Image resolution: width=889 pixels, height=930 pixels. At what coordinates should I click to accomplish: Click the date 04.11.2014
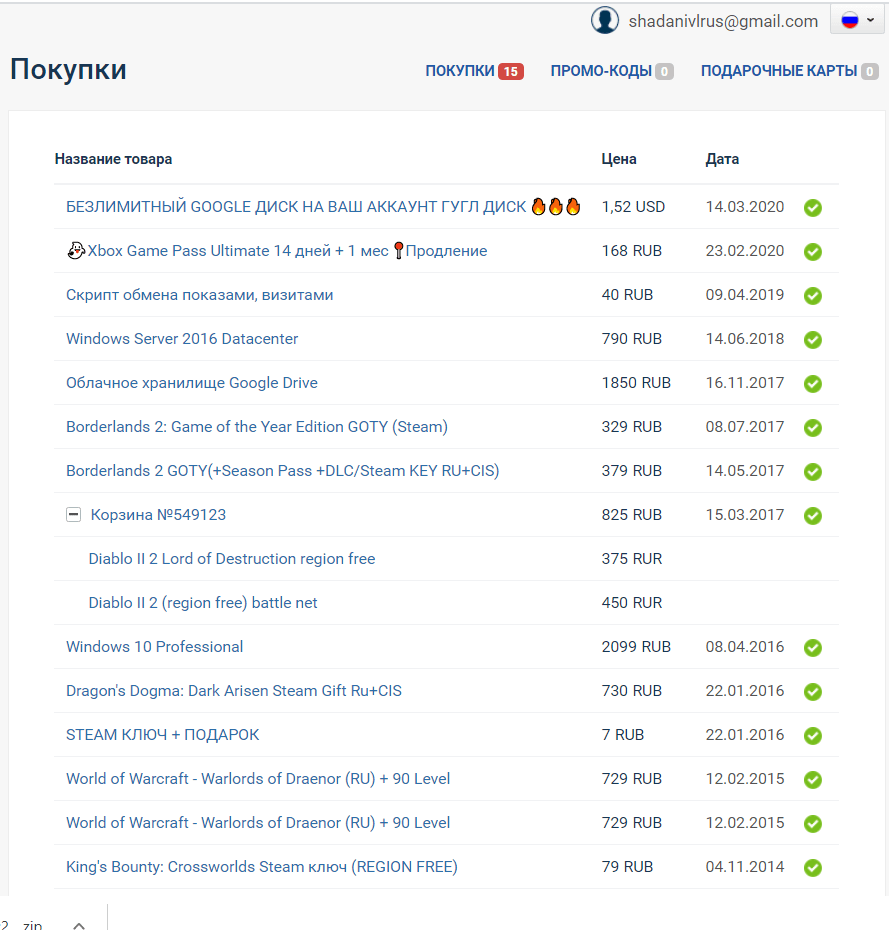745,867
